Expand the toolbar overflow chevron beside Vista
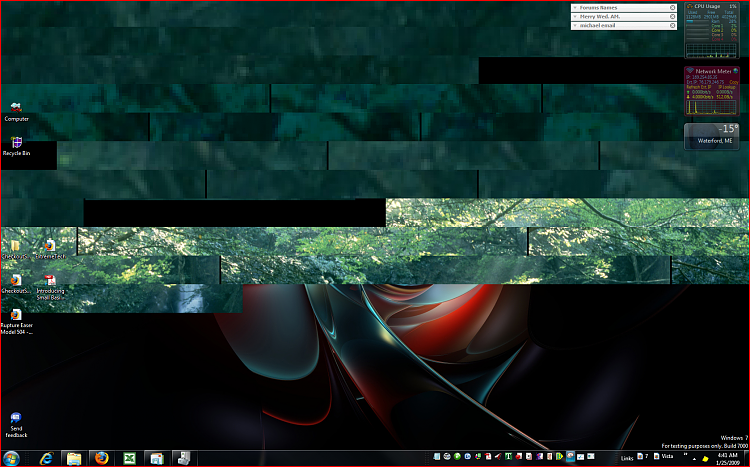This screenshot has width=750, height=467. (x=685, y=455)
